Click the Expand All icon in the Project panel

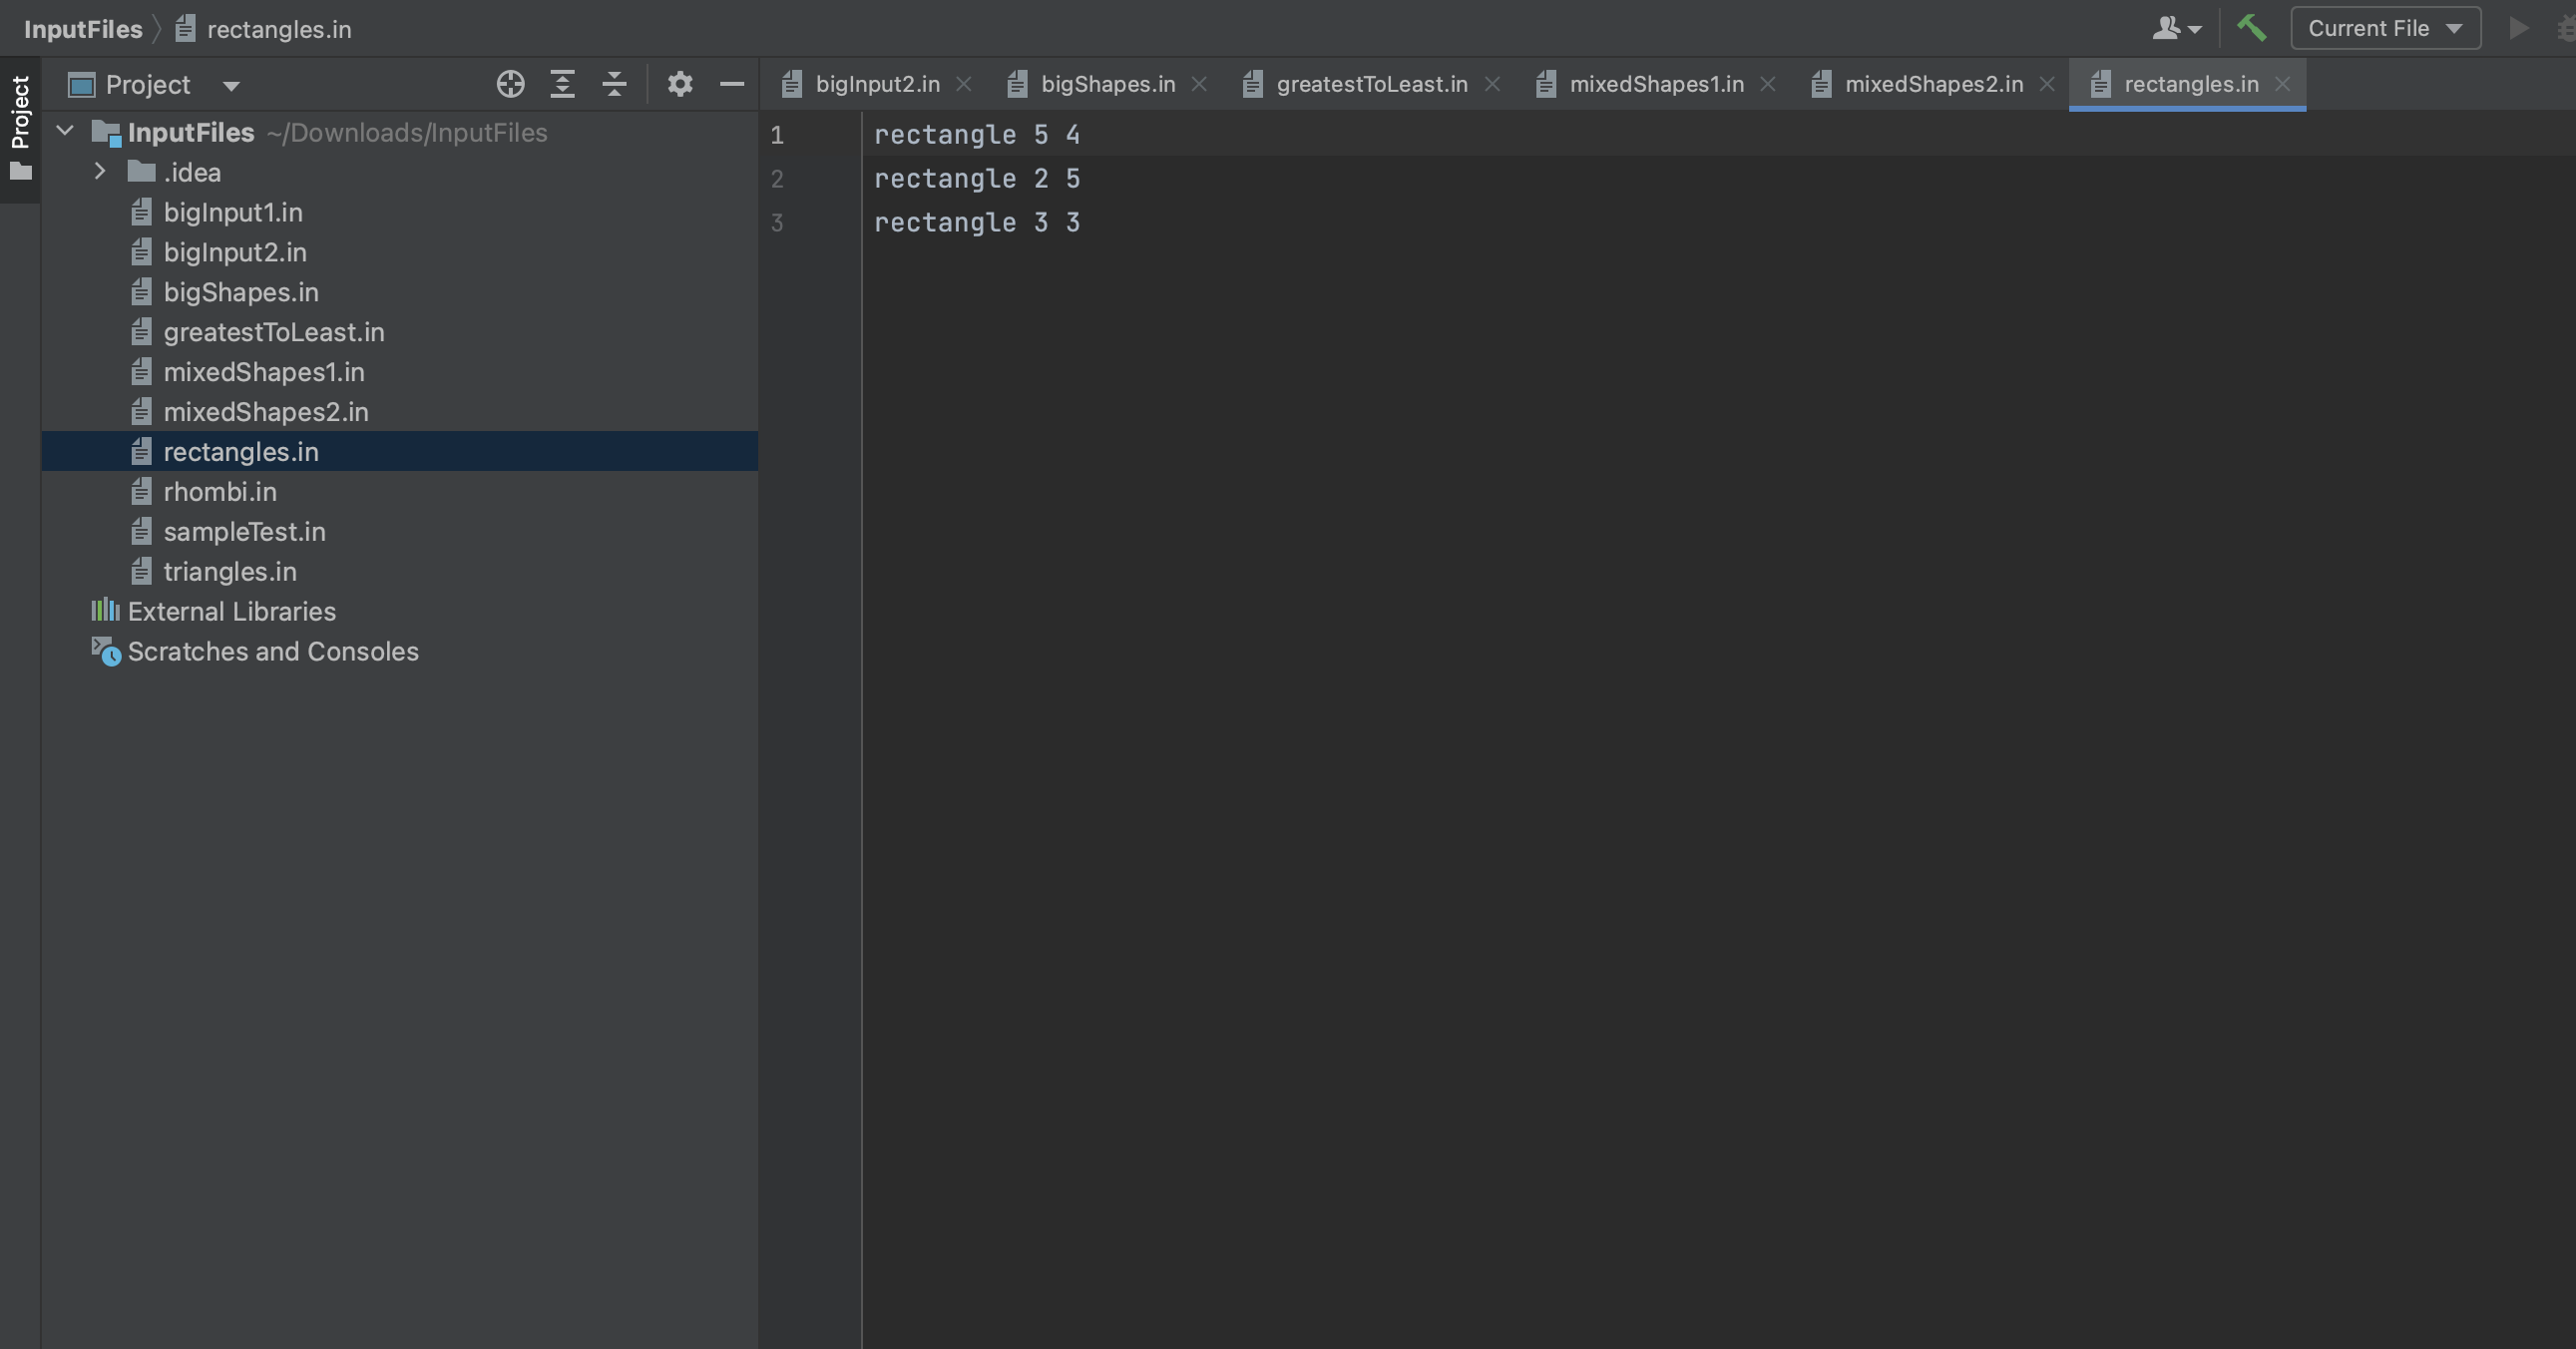[x=562, y=84]
